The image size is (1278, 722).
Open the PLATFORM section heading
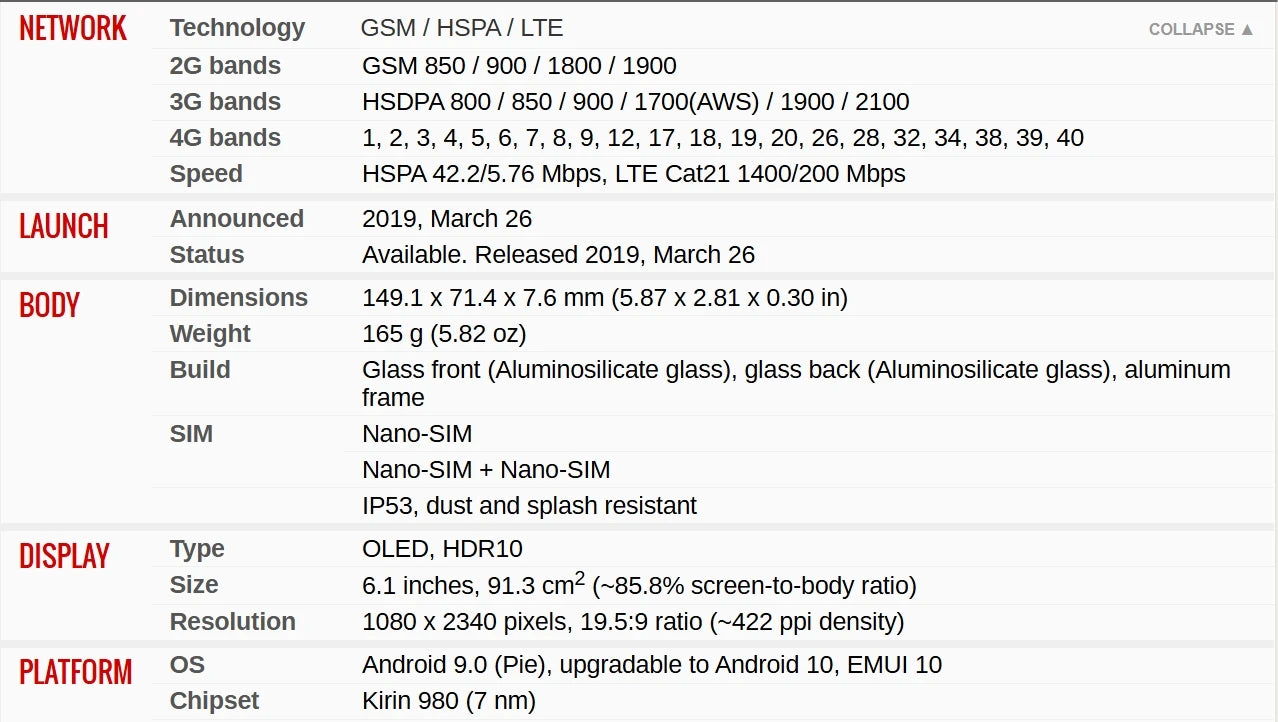74,672
